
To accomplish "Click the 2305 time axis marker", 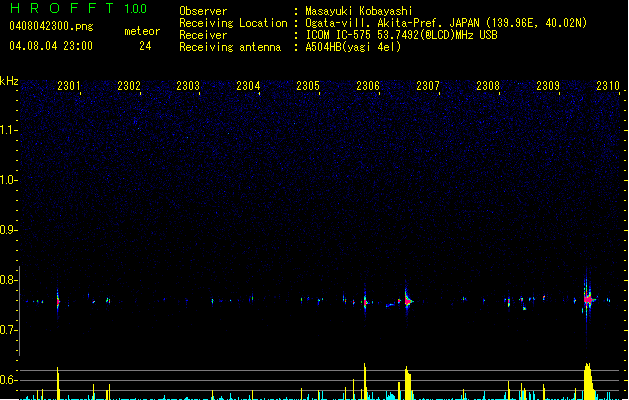I will (308, 86).
